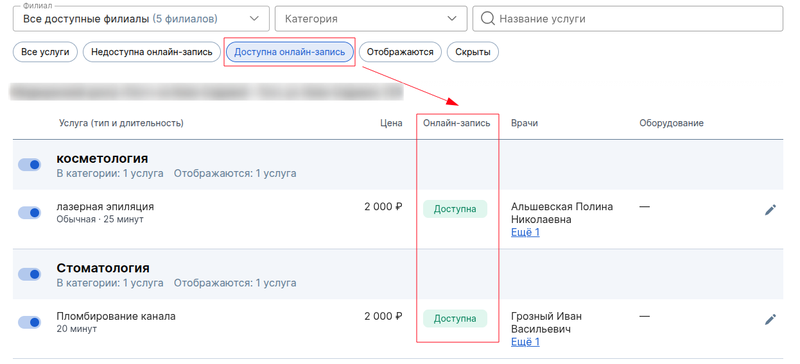Select the Все услуги filter

tap(45, 52)
